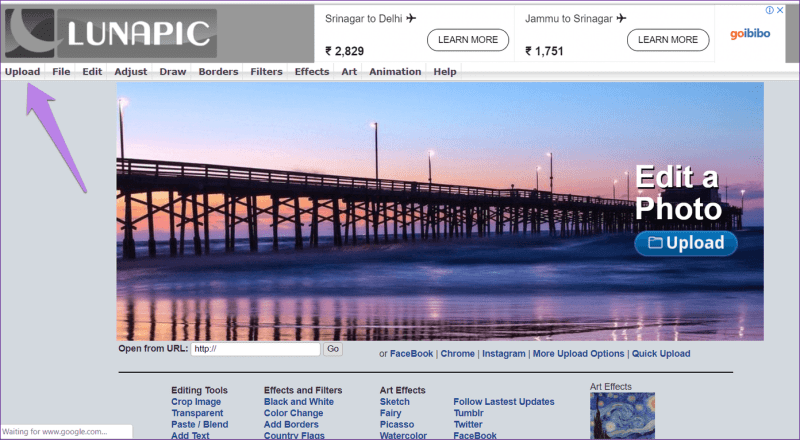Expand the Draw menu
Viewport: 800px width, 440px height.
click(173, 72)
